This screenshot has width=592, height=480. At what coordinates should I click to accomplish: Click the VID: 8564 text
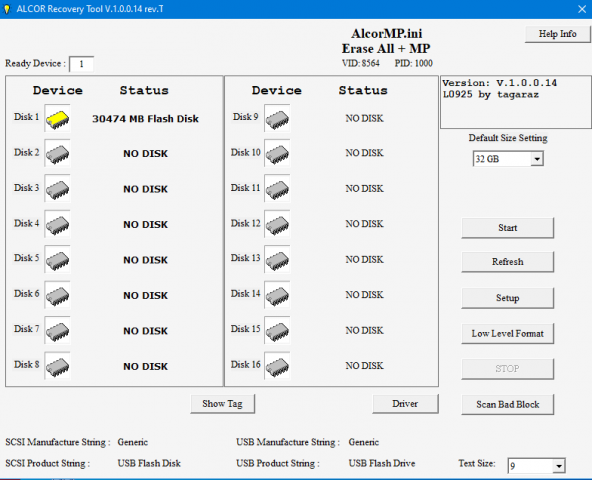coord(361,63)
